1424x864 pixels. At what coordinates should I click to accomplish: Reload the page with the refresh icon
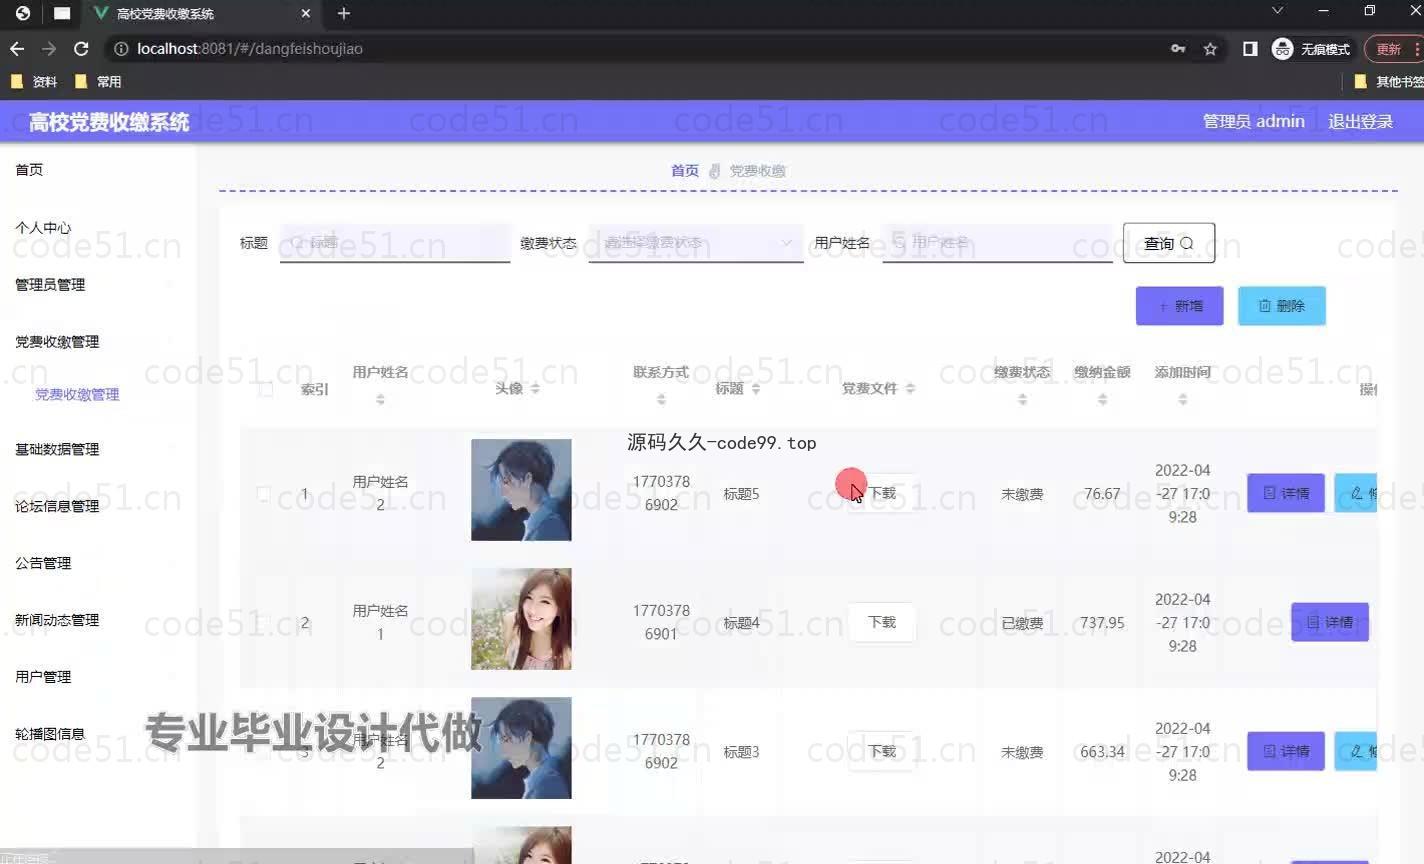coord(81,48)
